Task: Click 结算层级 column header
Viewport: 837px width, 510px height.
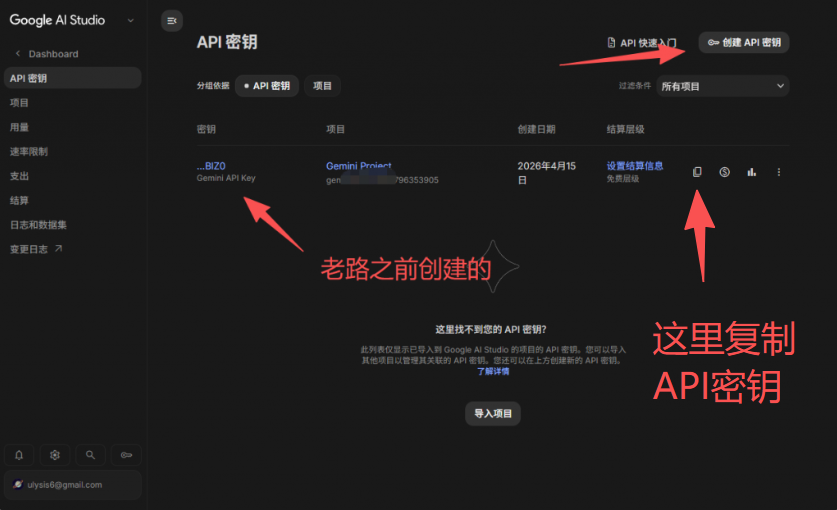Action: click(x=626, y=129)
